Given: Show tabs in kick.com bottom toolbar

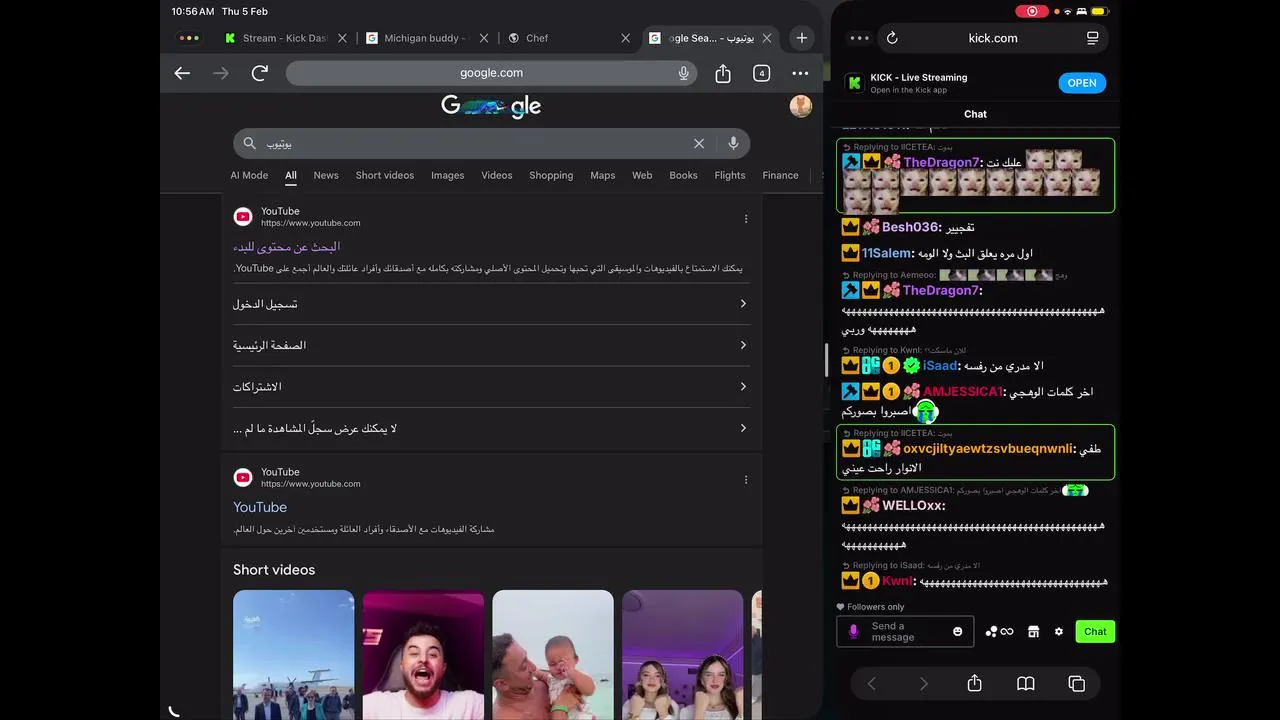Looking at the screenshot, I should pyautogui.click(x=1077, y=684).
